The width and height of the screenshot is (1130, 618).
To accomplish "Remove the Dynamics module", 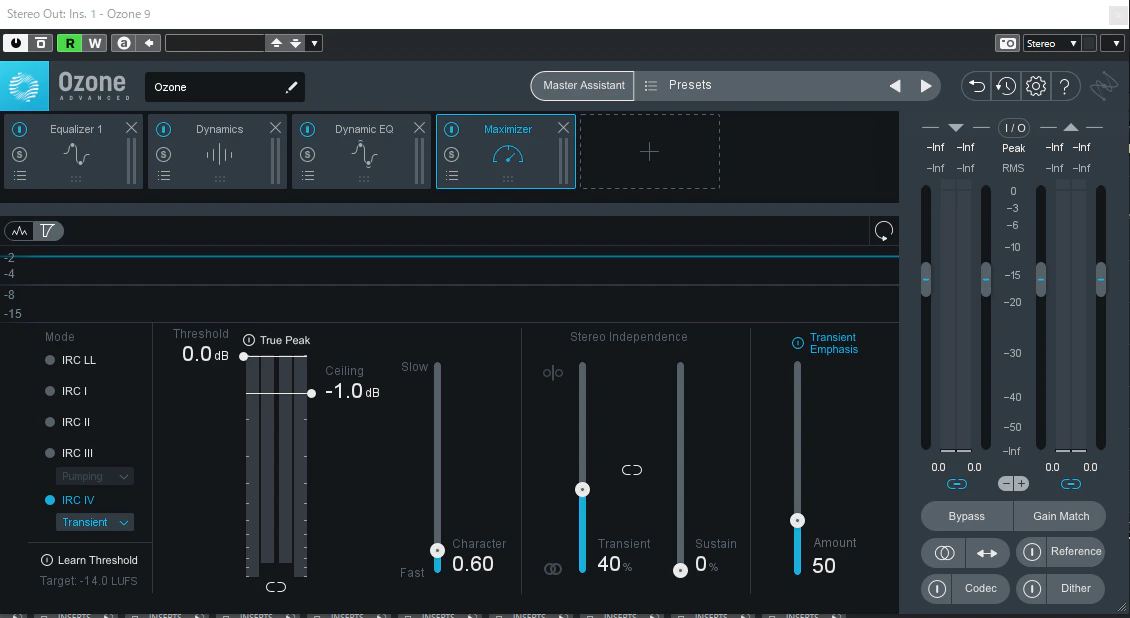I will pos(275,127).
